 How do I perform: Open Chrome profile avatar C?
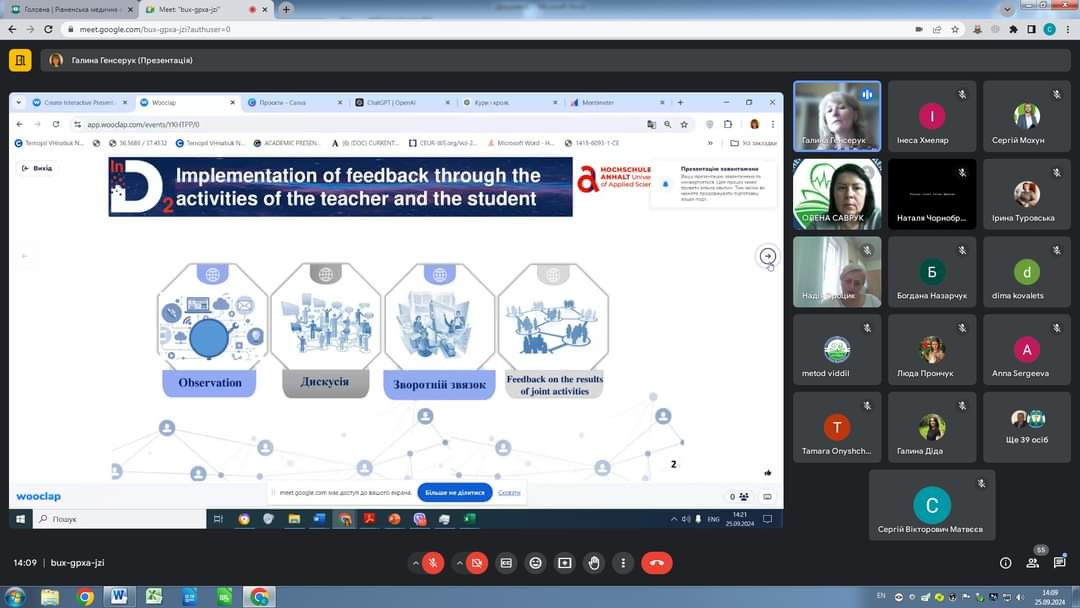[1050, 29]
